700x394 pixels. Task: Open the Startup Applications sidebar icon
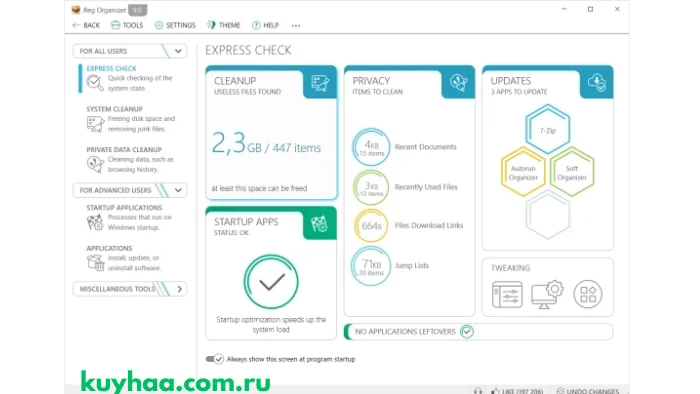95,222
